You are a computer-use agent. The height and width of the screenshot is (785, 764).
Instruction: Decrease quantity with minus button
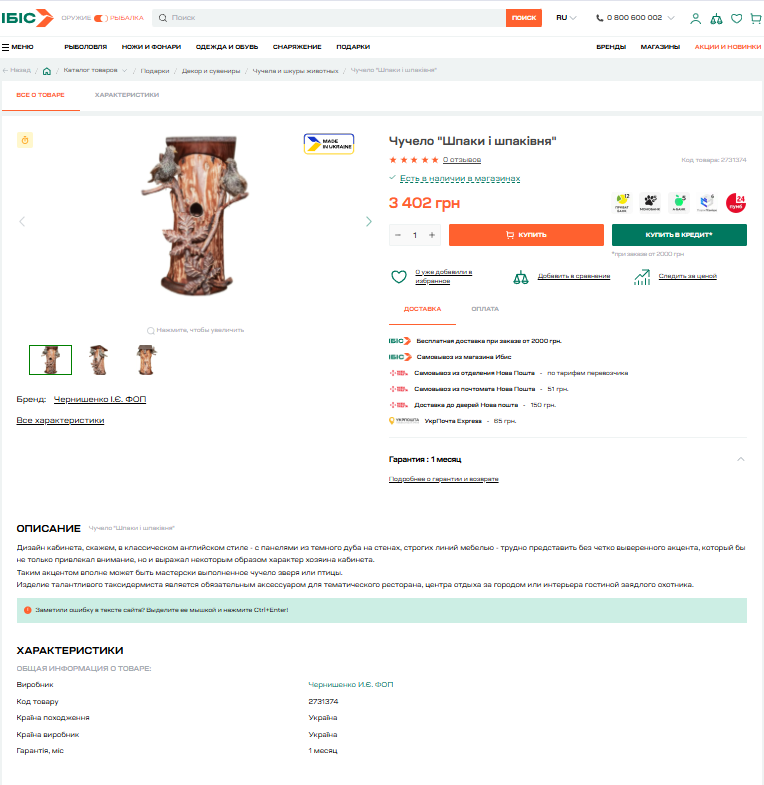pos(398,235)
